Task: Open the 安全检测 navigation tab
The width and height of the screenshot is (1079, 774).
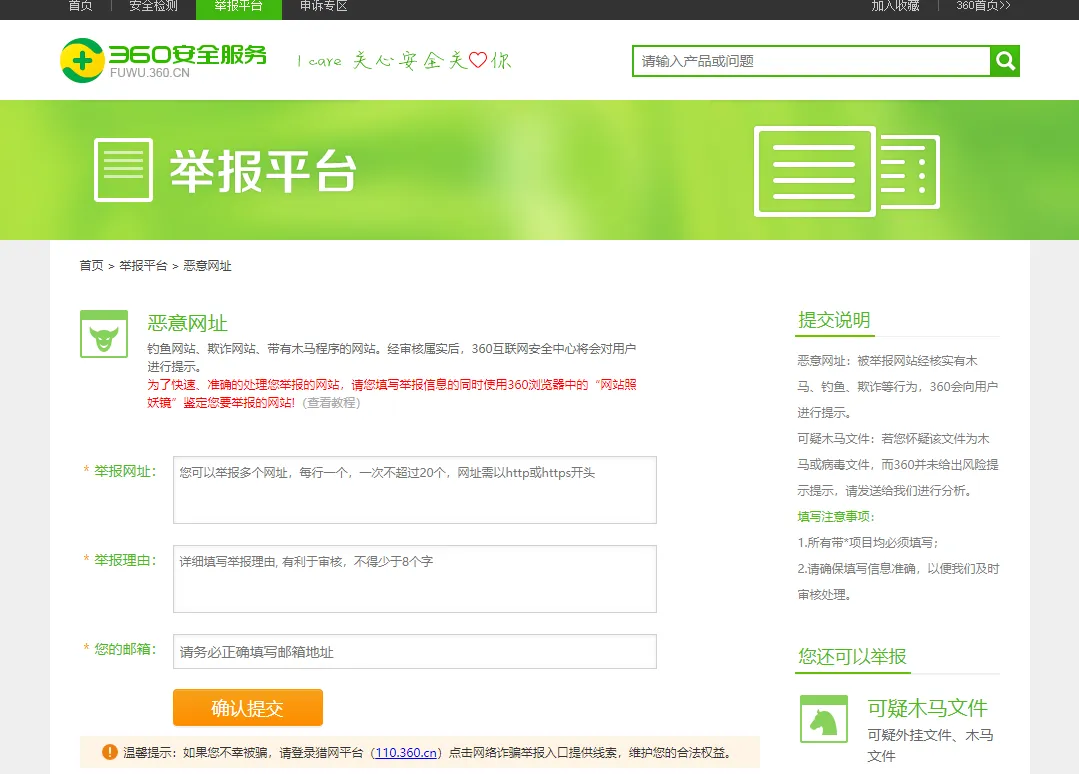Action: [153, 6]
